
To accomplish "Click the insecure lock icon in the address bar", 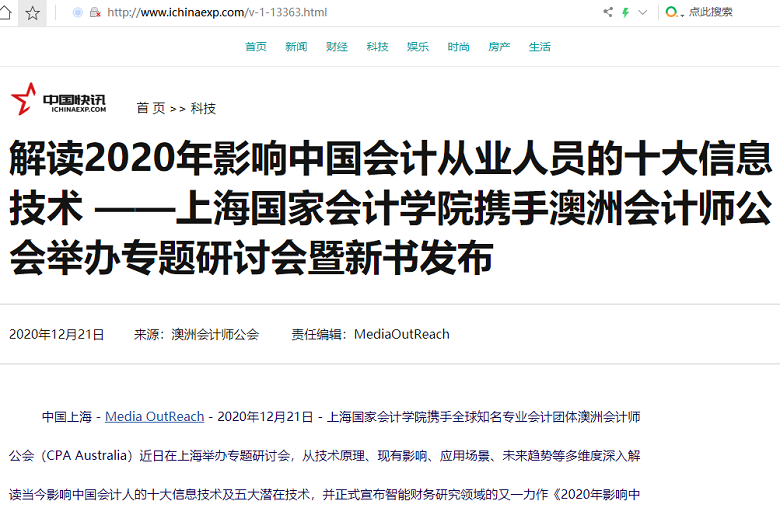I will [x=95, y=12].
